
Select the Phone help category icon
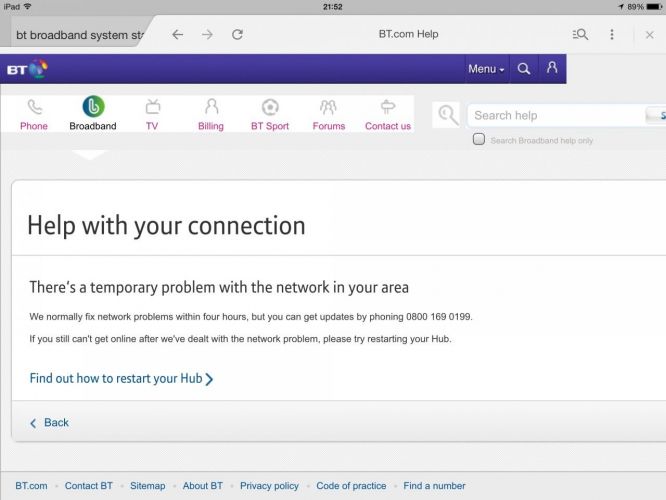tap(34, 107)
